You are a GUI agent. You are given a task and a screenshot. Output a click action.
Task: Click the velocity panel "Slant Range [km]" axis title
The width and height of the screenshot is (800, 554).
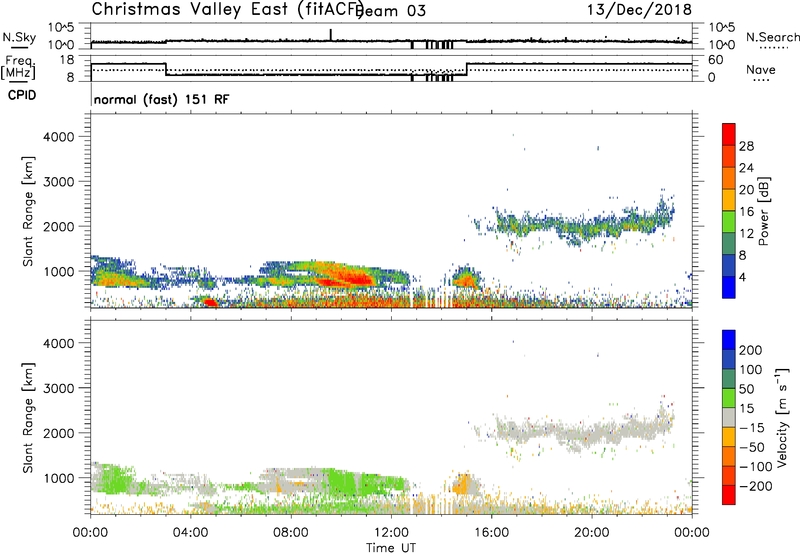click(x=28, y=418)
